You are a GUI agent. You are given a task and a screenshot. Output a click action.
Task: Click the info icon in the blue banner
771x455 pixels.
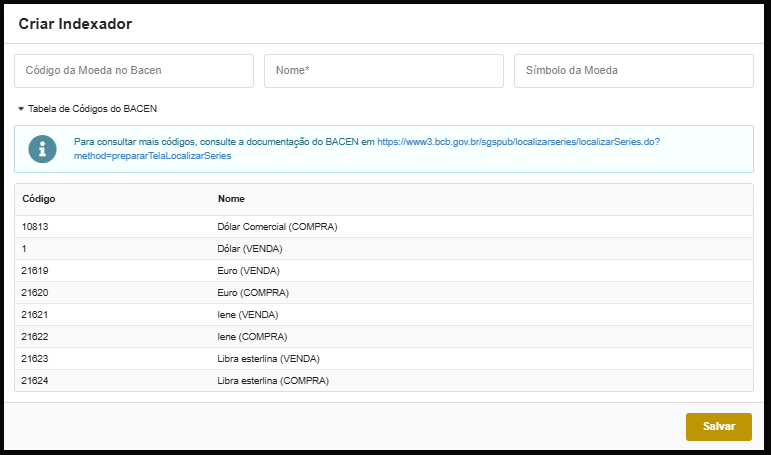tap(42, 149)
